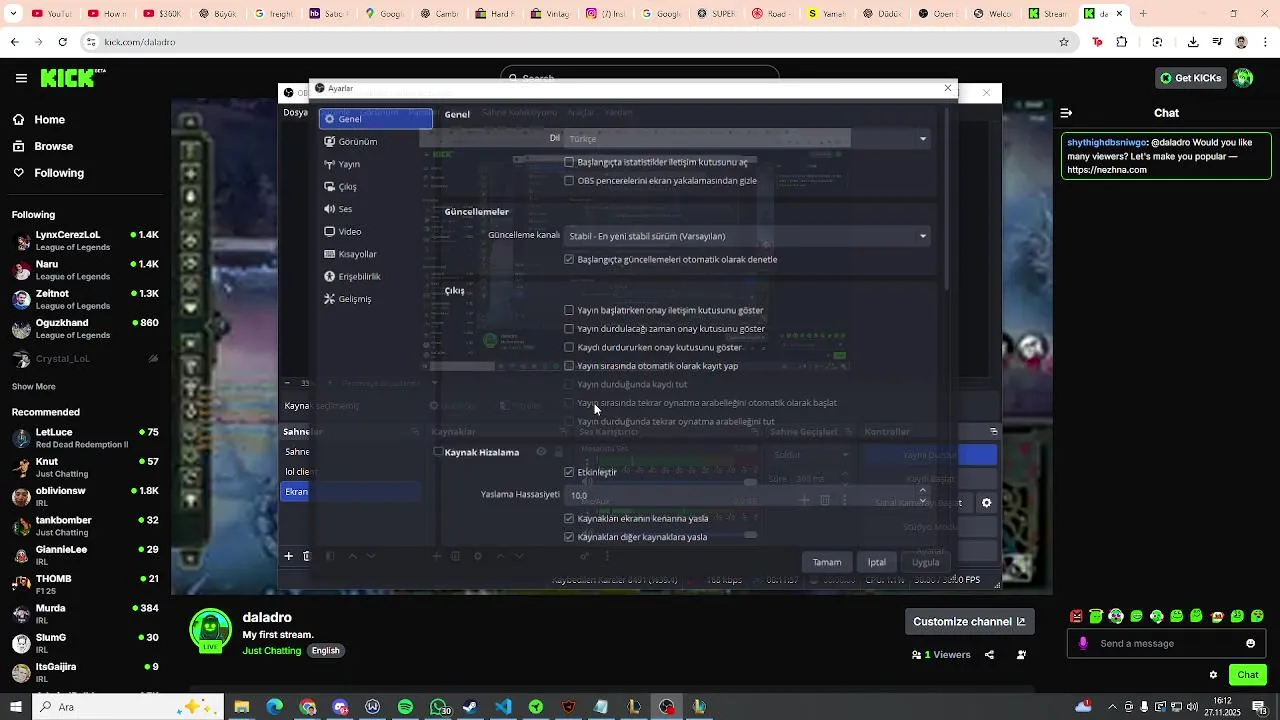Go back with browser back arrow
This screenshot has height=720, width=1280.
click(14, 42)
